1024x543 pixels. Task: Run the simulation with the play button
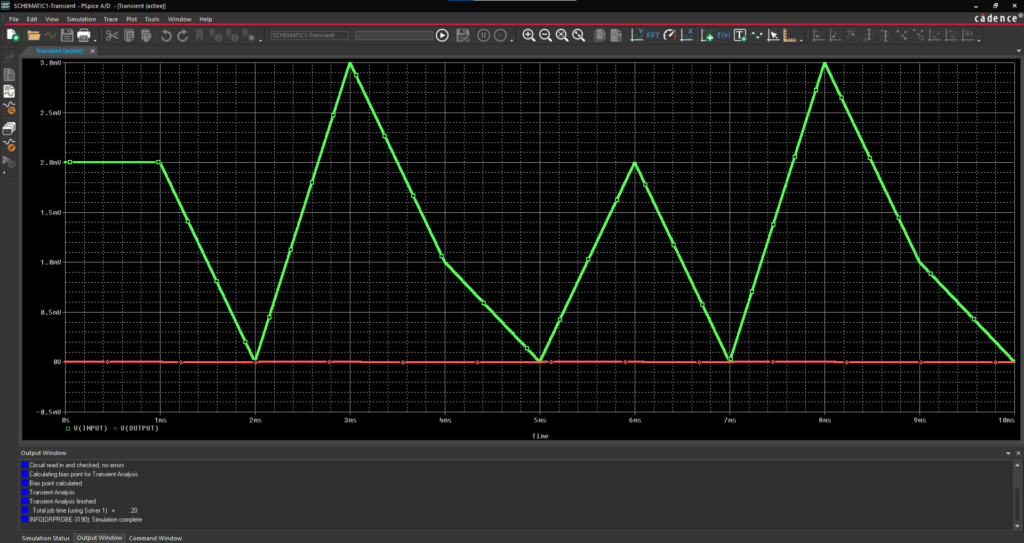tap(442, 35)
